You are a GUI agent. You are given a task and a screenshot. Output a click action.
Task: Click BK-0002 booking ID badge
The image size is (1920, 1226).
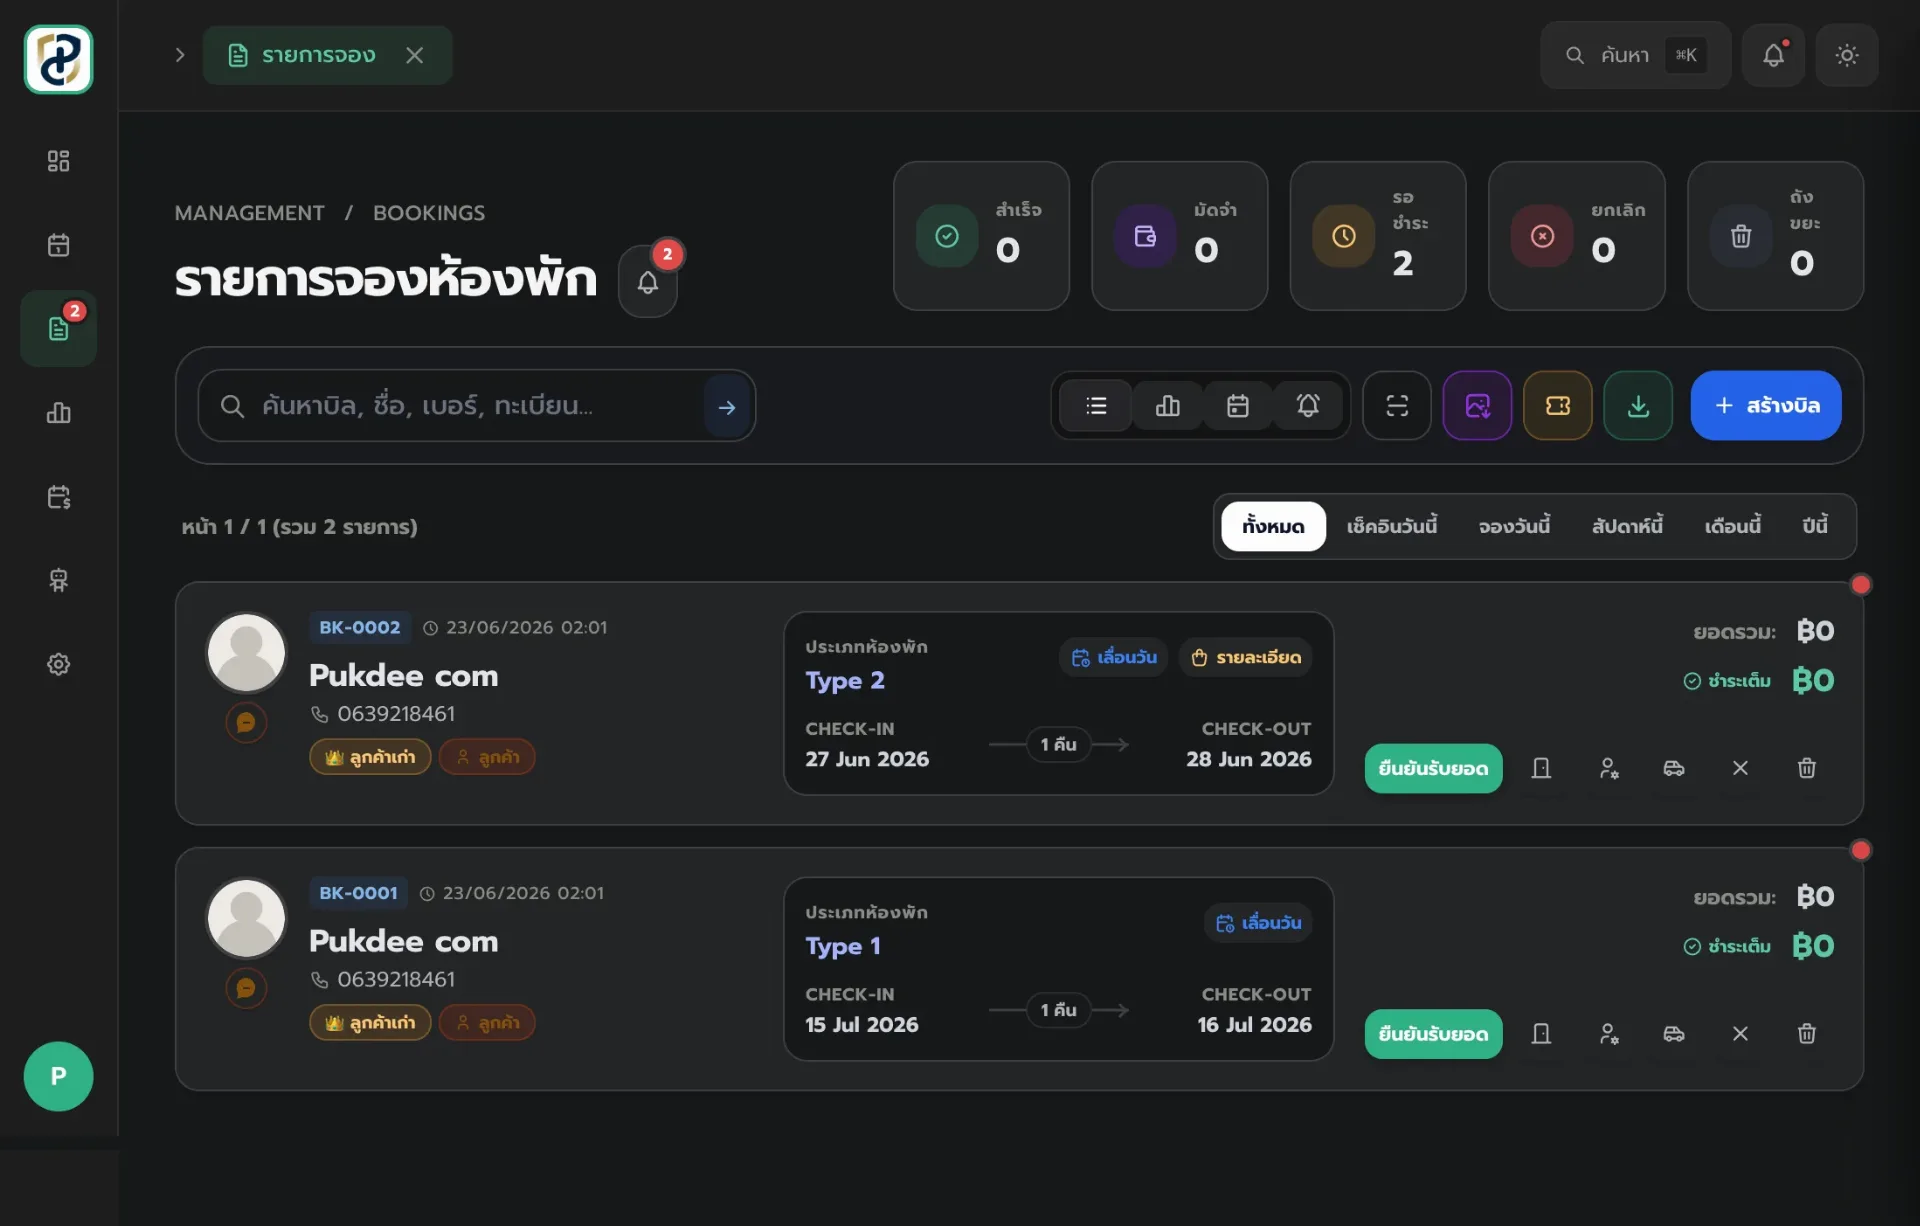pyautogui.click(x=359, y=627)
